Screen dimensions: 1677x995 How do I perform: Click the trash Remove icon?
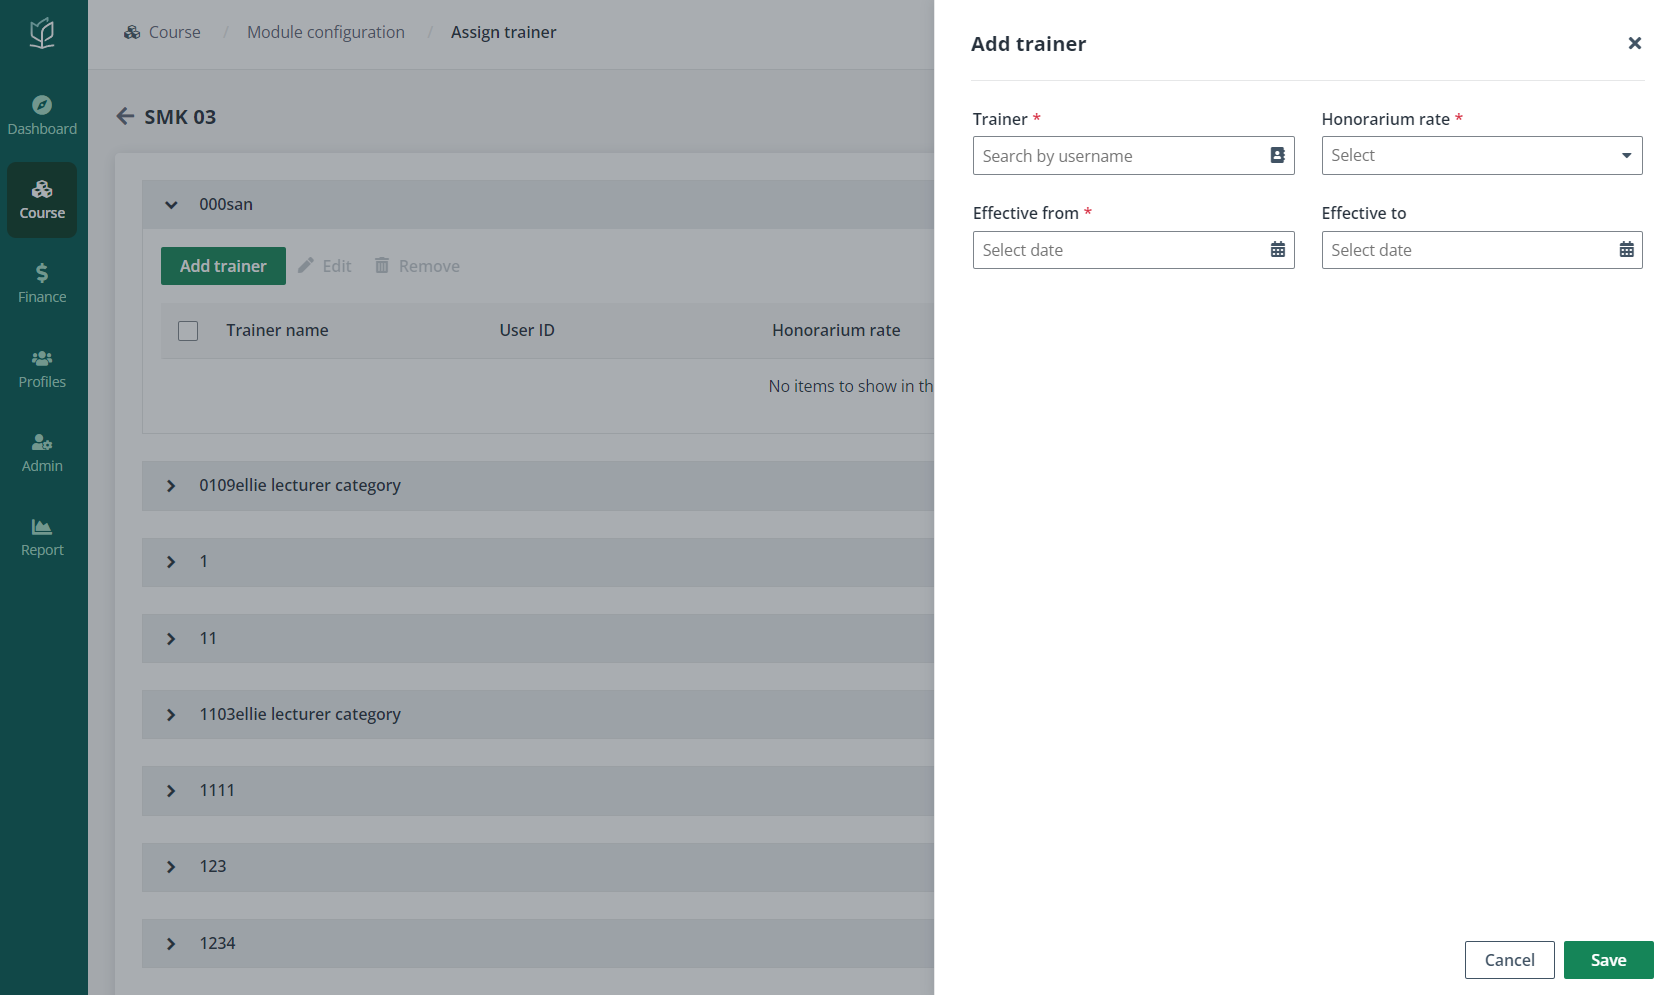tap(382, 265)
